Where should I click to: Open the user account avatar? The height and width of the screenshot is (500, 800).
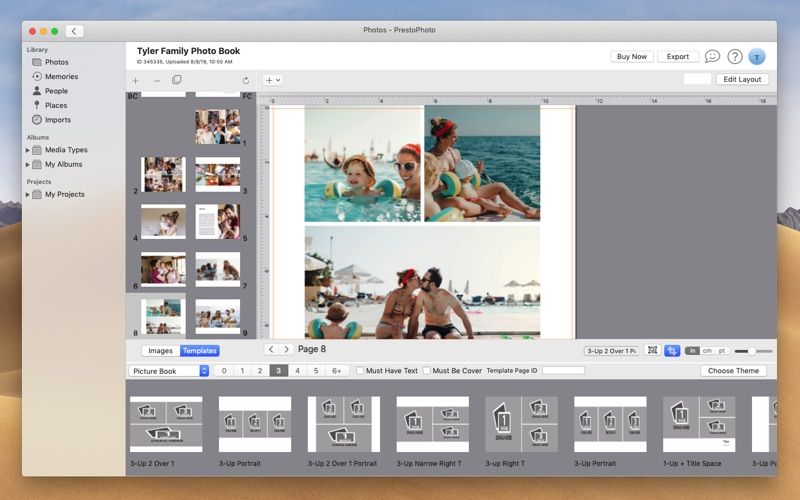pyautogui.click(x=757, y=57)
